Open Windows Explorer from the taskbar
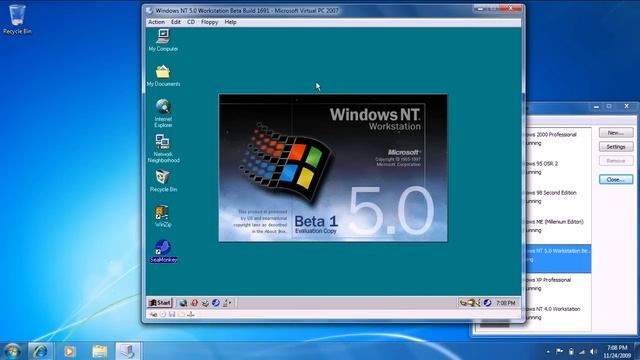640x360 pixels. [x=99, y=351]
